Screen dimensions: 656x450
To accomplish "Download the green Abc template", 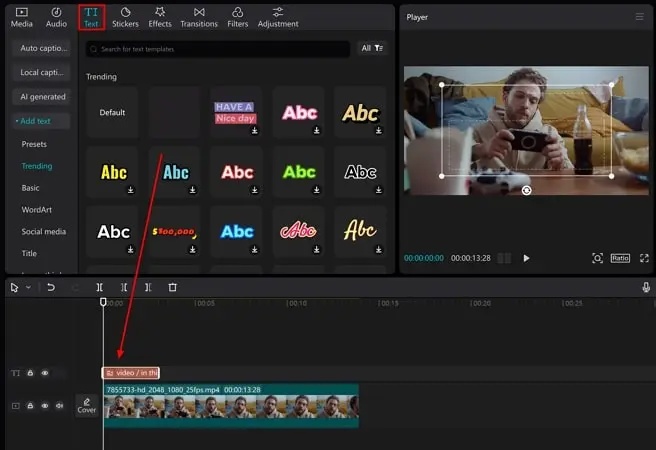I will [316, 190].
